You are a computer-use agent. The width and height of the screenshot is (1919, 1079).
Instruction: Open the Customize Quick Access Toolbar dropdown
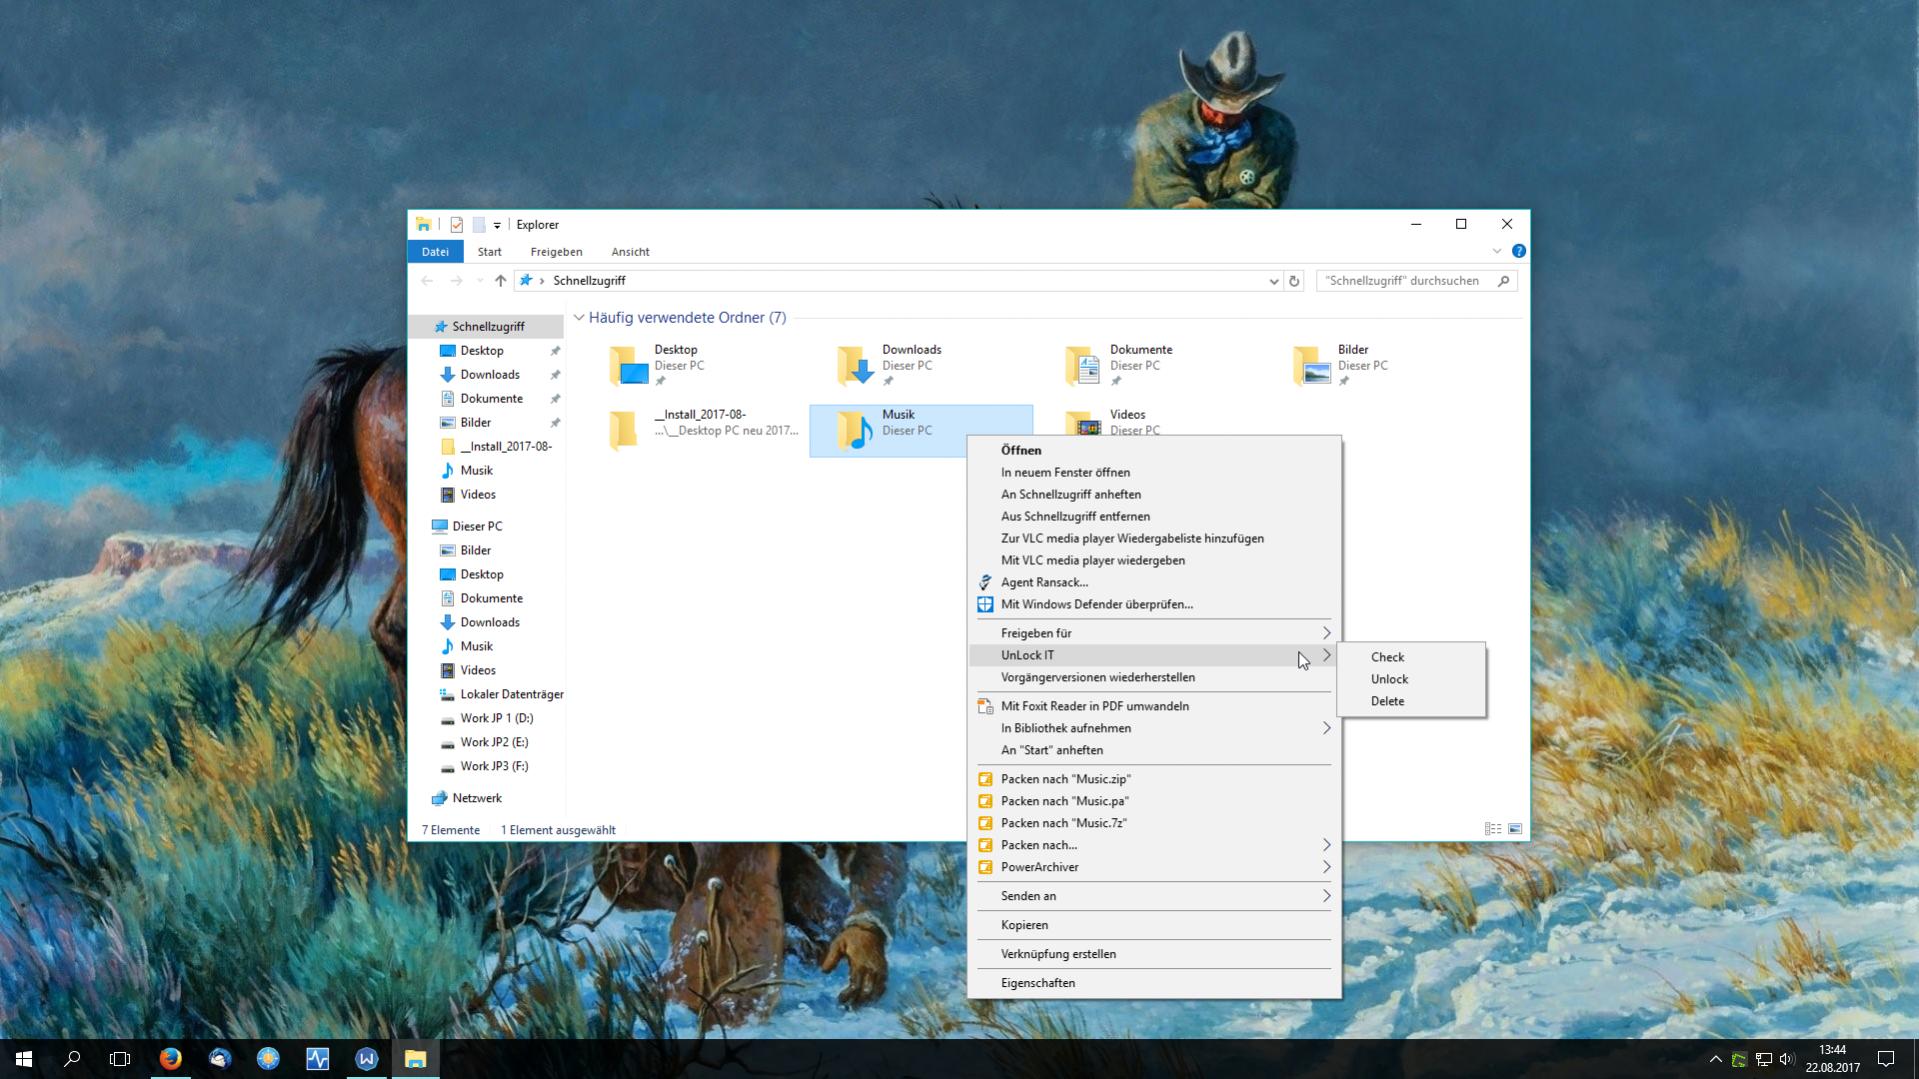pyautogui.click(x=497, y=225)
